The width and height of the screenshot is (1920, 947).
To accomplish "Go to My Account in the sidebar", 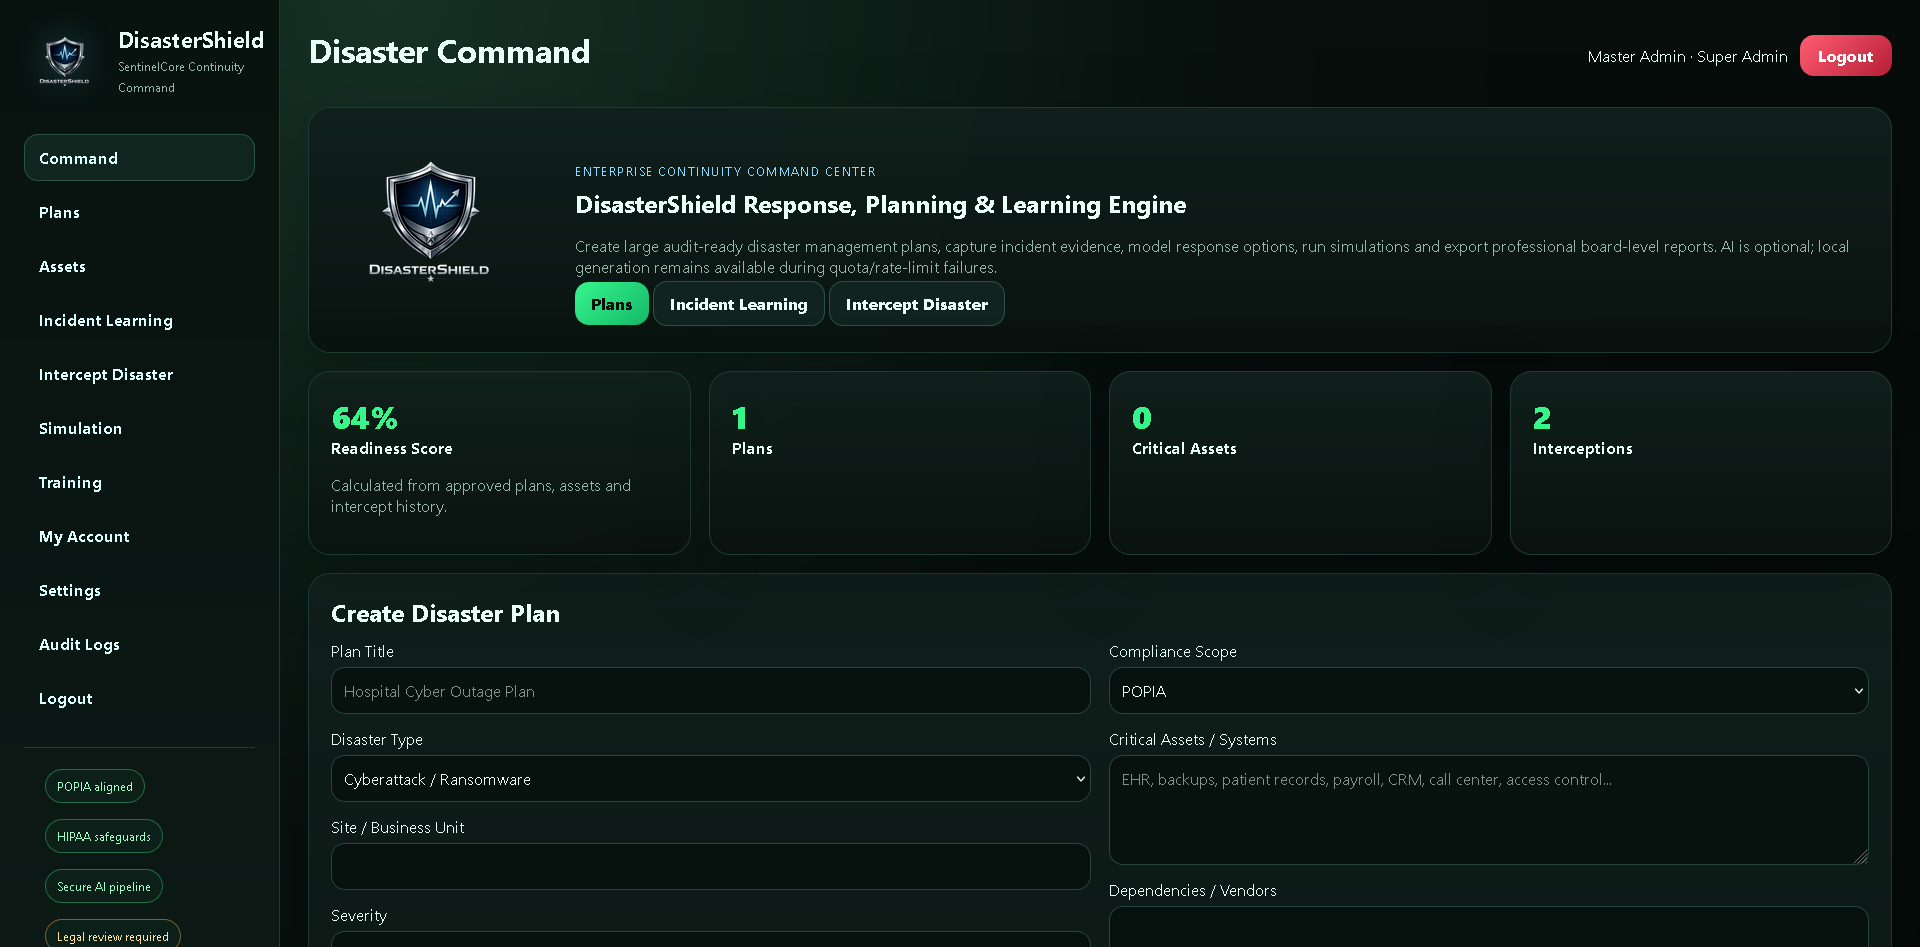I will point(139,536).
